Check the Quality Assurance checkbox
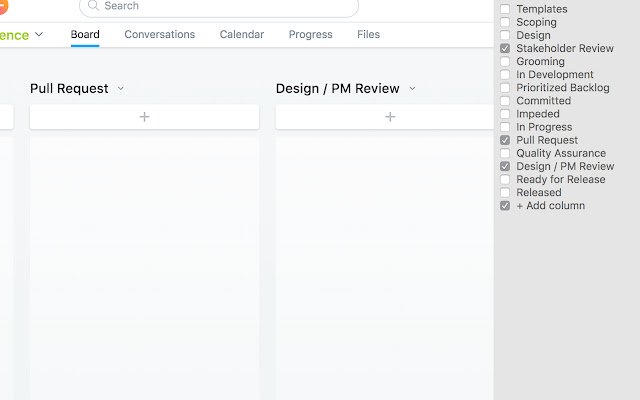 505,153
